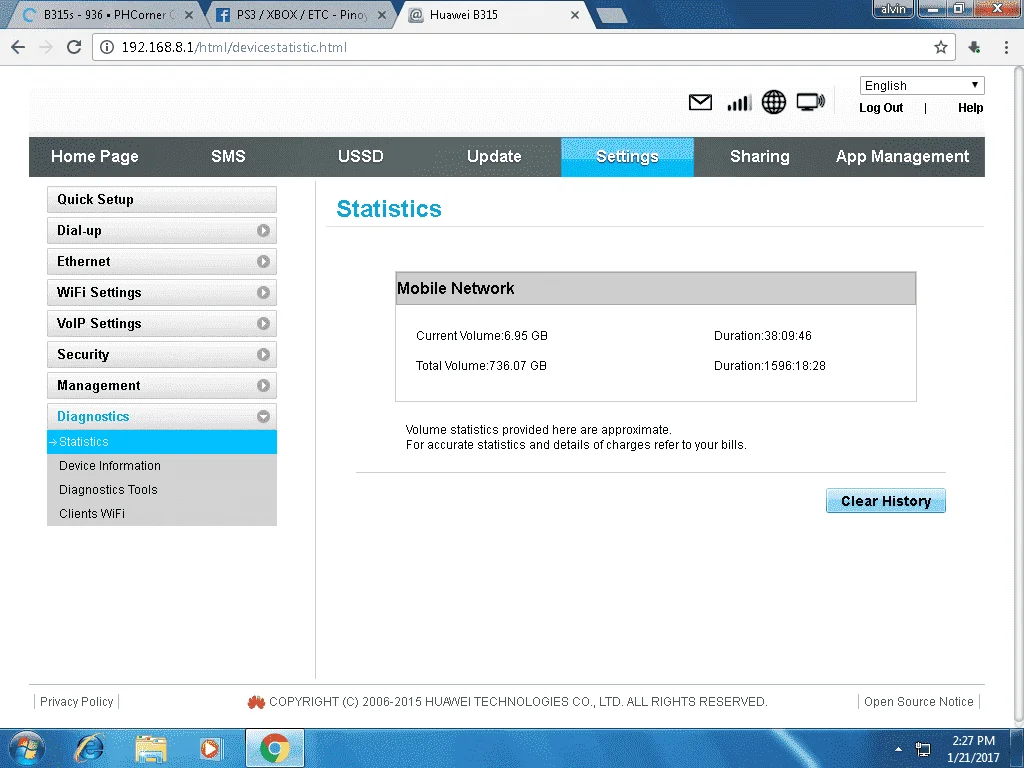Go to the Home Page tab
The height and width of the screenshot is (768, 1024).
pos(95,157)
